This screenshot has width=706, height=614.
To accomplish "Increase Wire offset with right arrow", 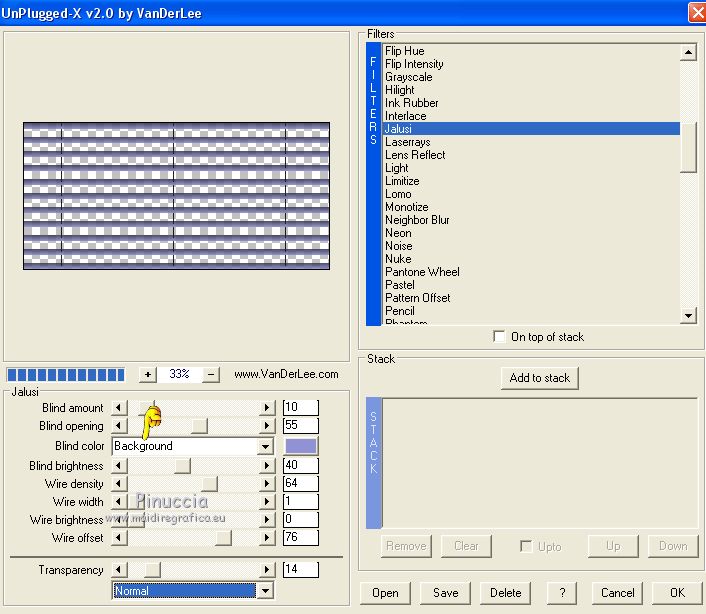I will click(x=267, y=537).
